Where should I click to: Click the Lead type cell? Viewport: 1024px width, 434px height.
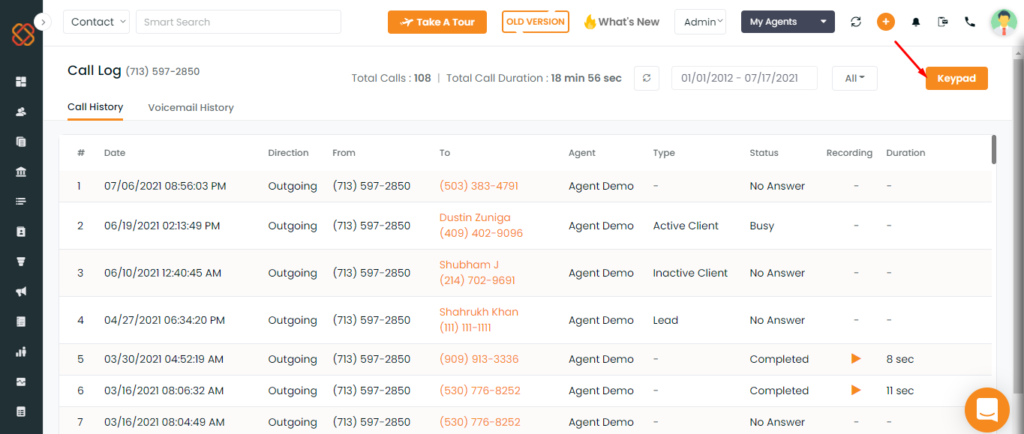pyautogui.click(x=665, y=320)
